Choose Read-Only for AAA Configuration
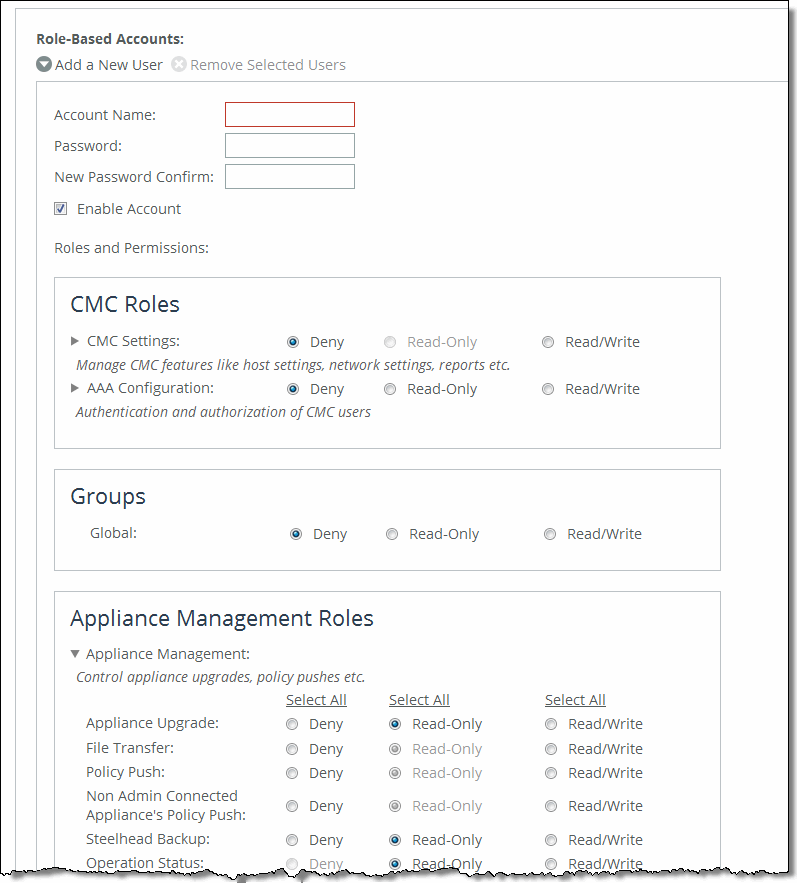Screen dimensions: 797x883 (390, 388)
